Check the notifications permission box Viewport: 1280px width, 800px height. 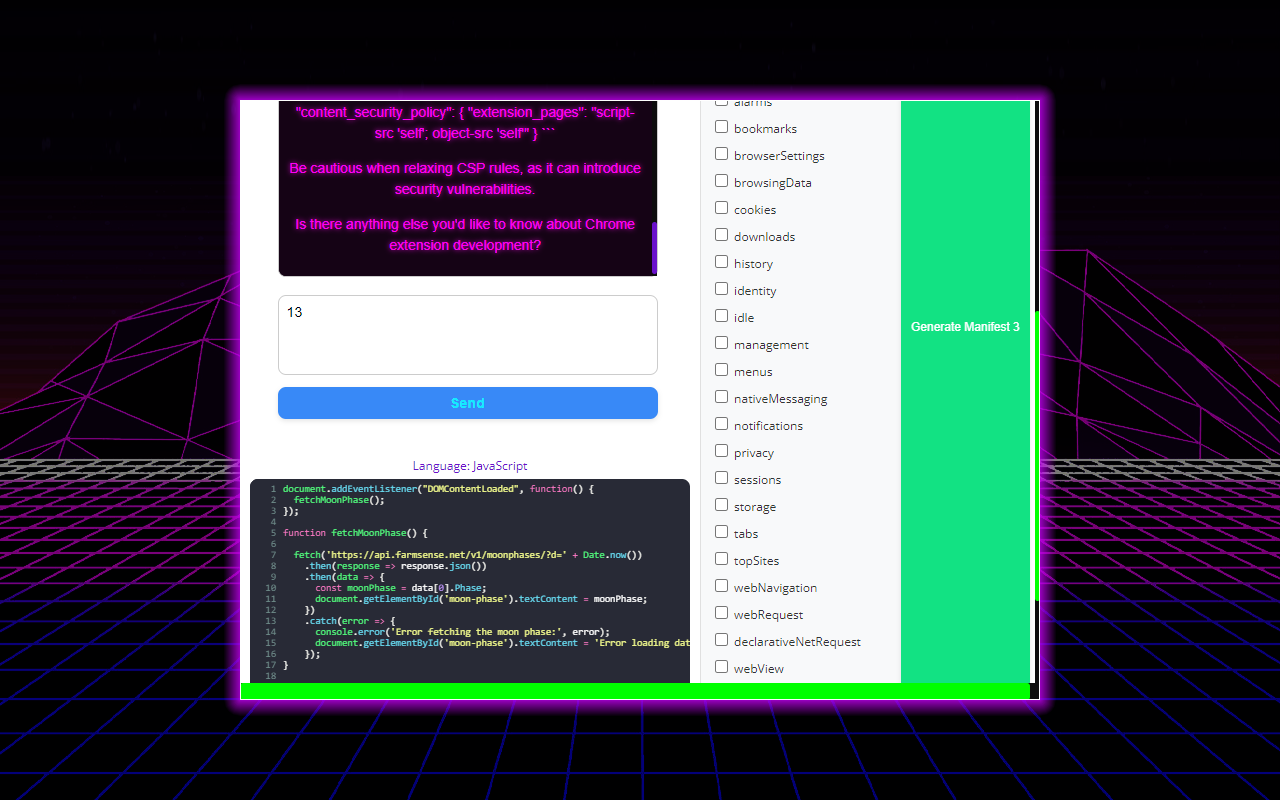(x=721, y=424)
